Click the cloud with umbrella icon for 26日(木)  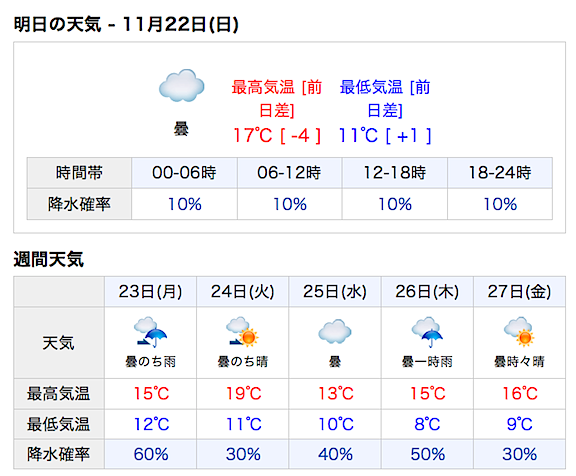coord(427,332)
